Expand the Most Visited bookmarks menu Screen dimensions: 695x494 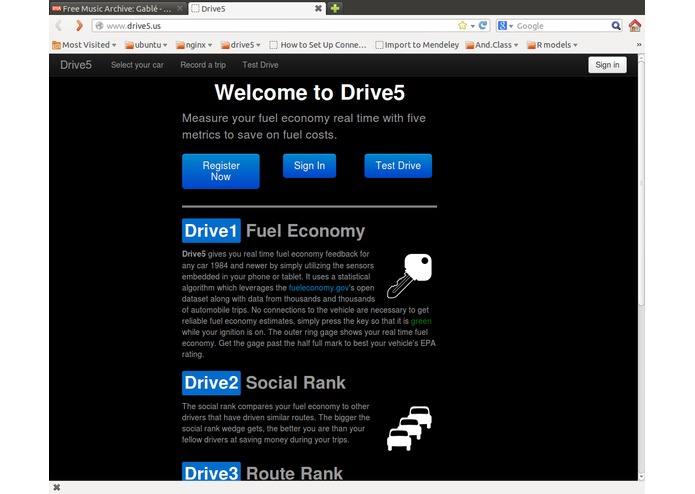pos(84,45)
